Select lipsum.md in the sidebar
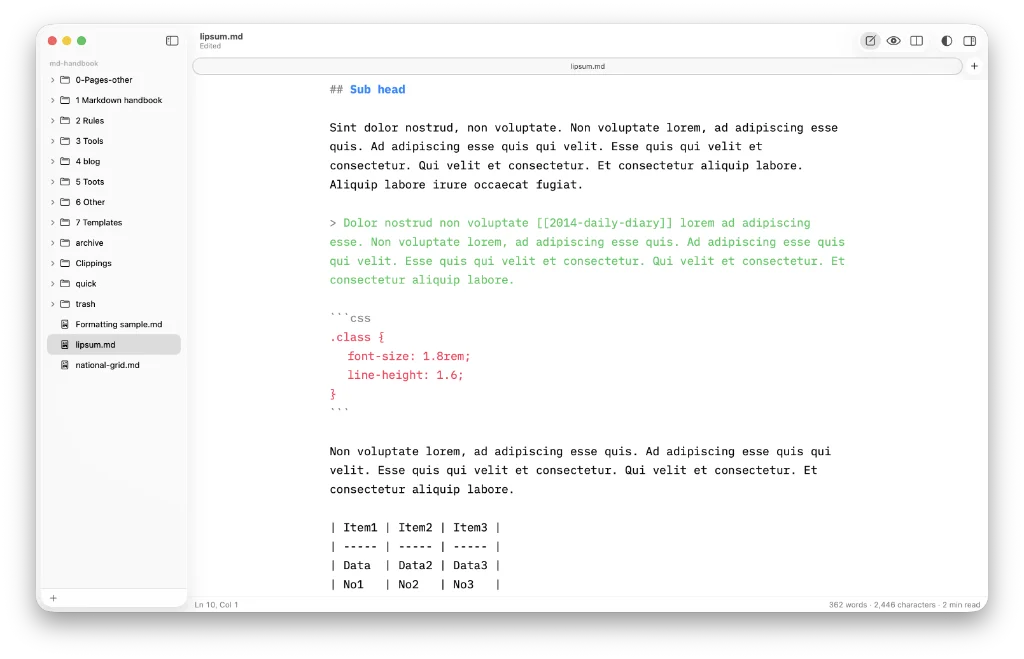This screenshot has width=1024, height=659. [114, 345]
